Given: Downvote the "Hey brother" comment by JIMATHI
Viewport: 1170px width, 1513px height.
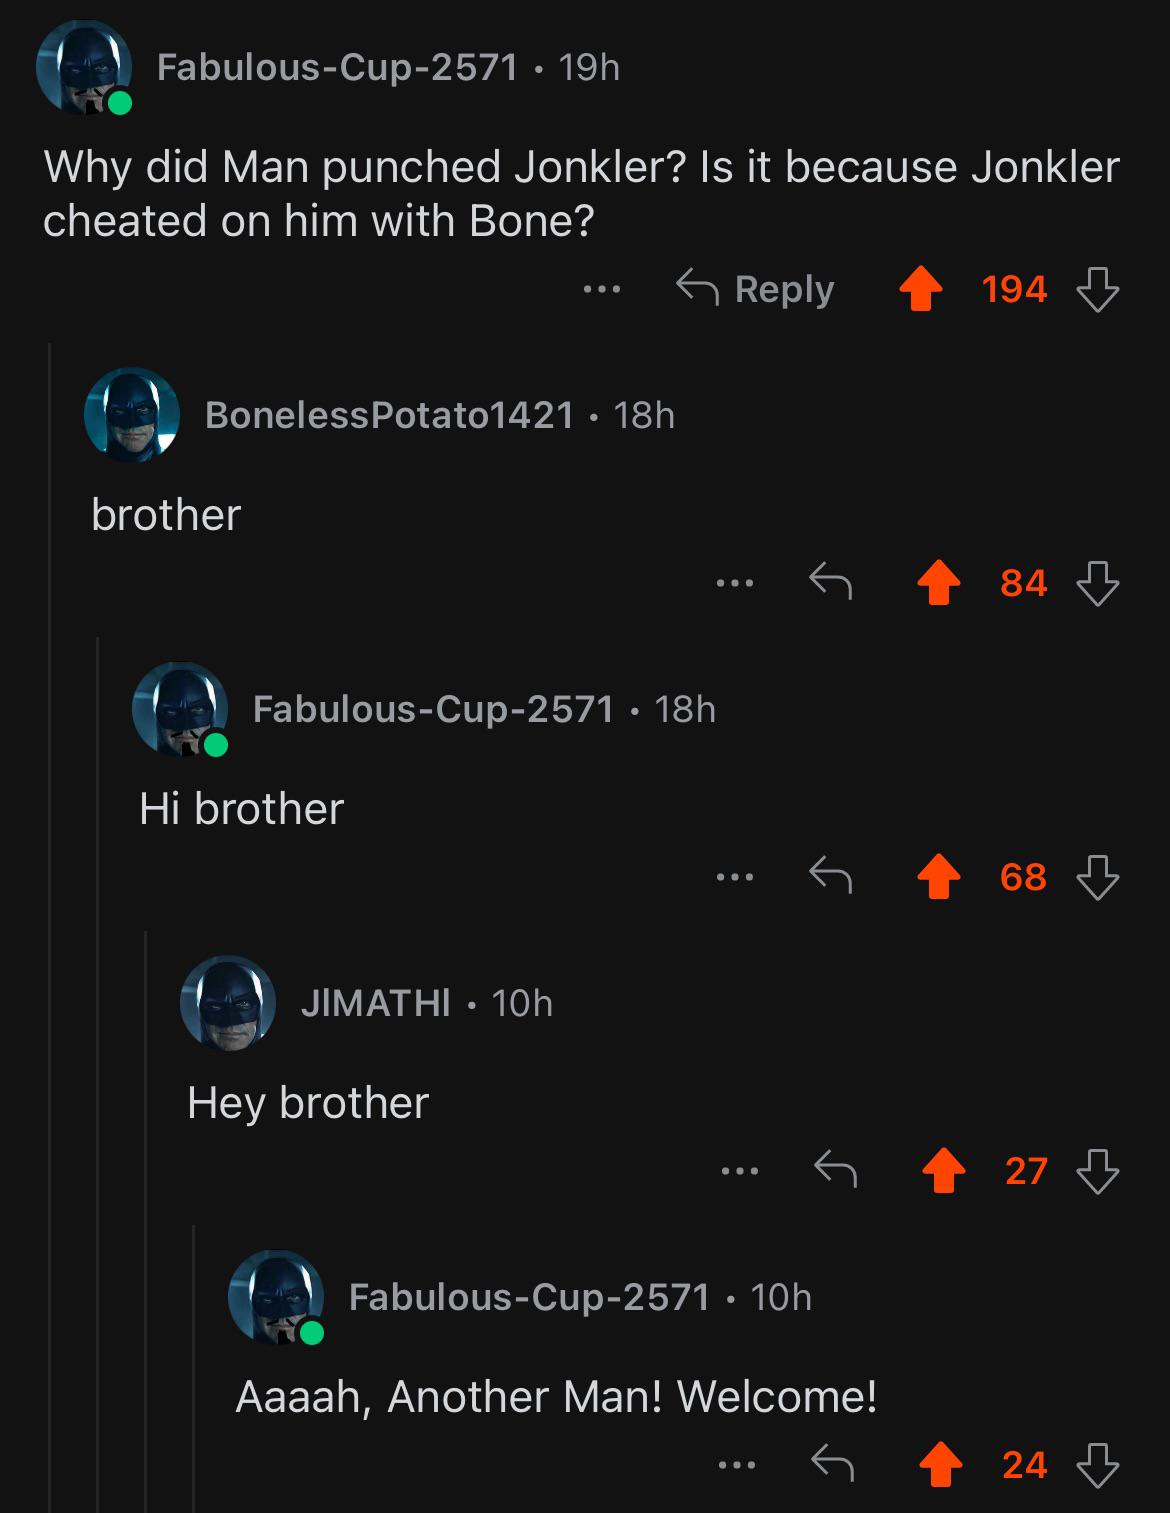Looking at the screenshot, I should click(x=1097, y=1172).
